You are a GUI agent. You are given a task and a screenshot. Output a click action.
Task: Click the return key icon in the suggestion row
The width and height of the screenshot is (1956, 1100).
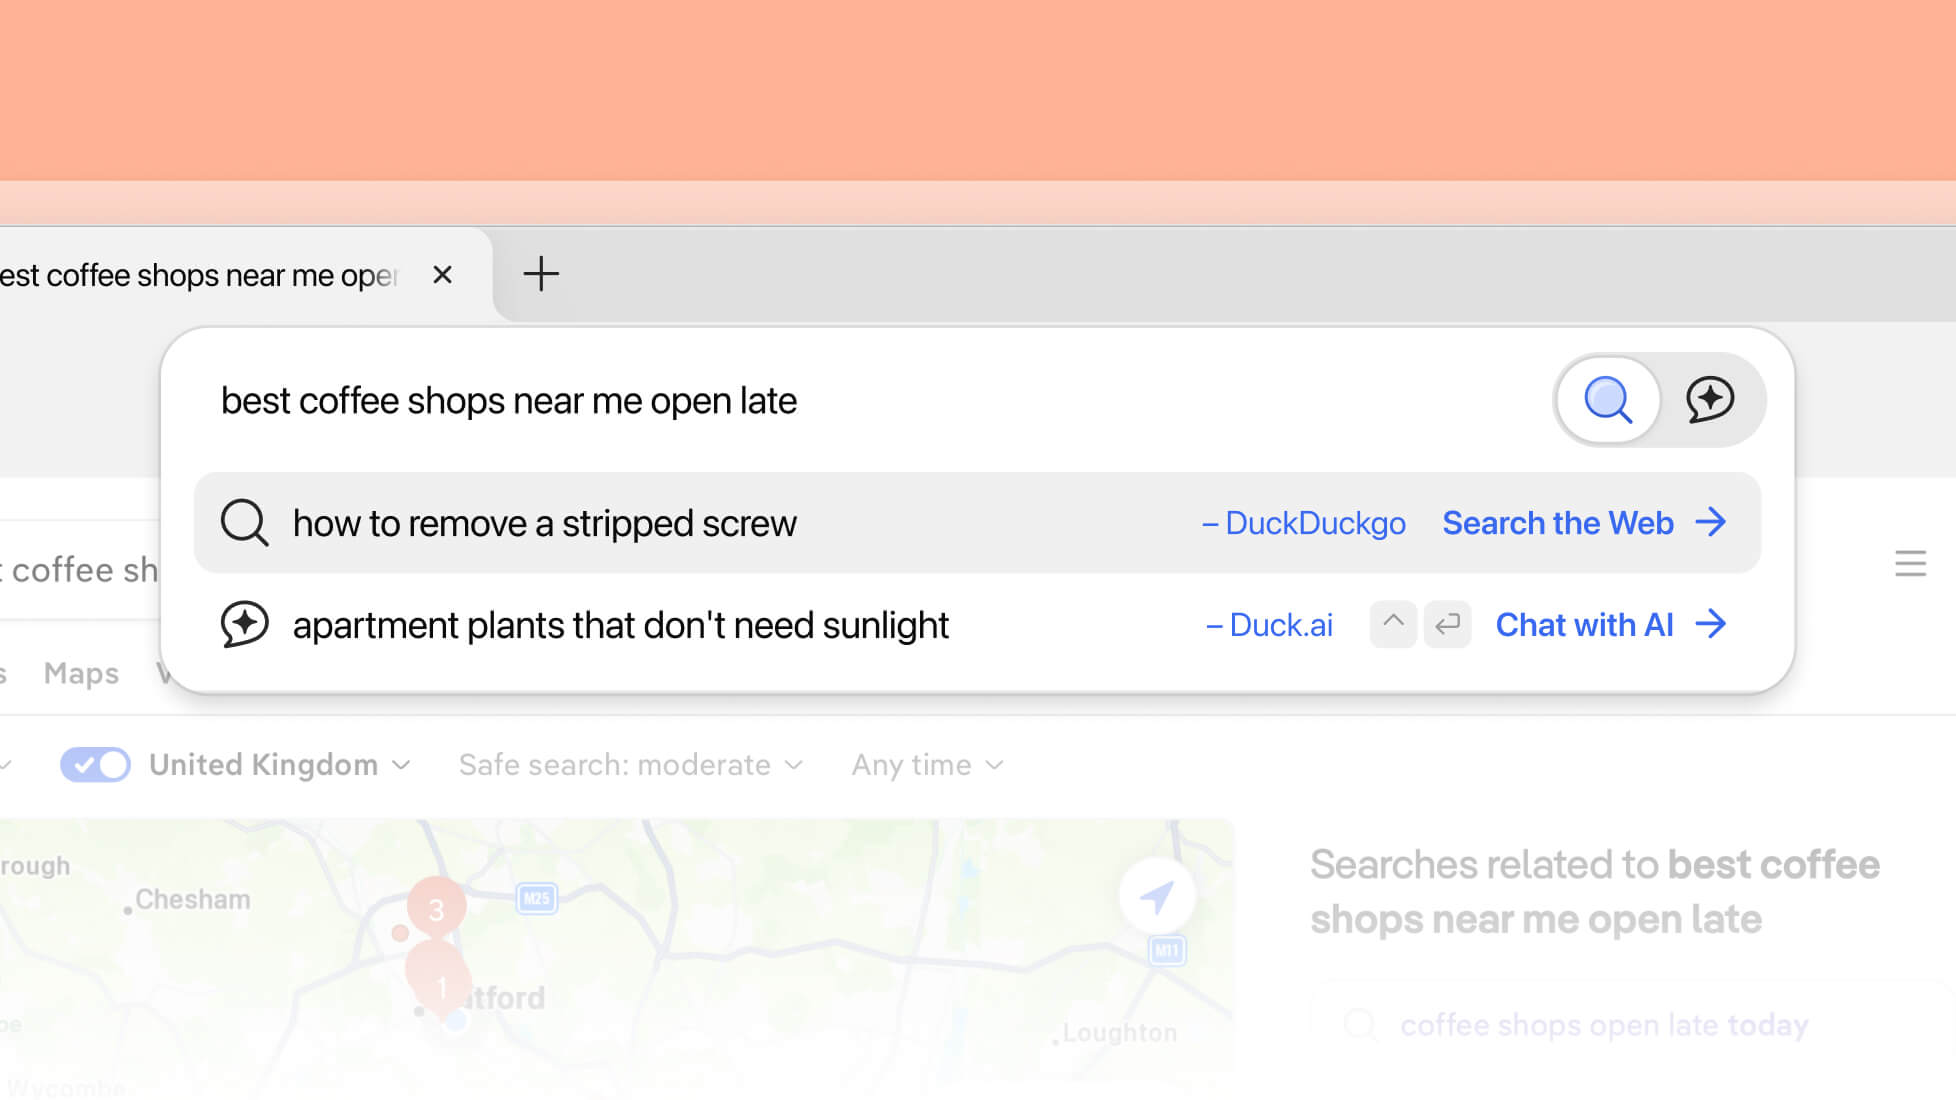click(1447, 624)
